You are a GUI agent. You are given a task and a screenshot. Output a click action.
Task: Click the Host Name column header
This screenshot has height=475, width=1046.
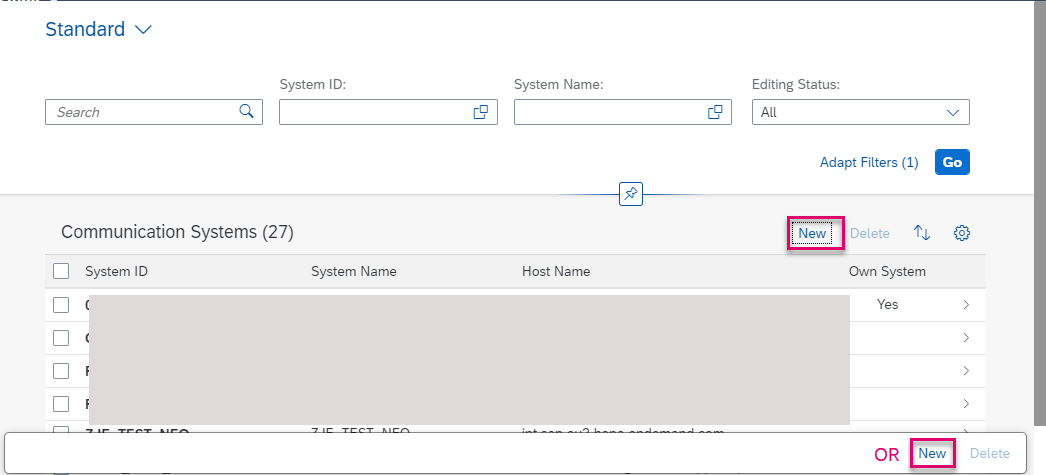pyautogui.click(x=556, y=272)
